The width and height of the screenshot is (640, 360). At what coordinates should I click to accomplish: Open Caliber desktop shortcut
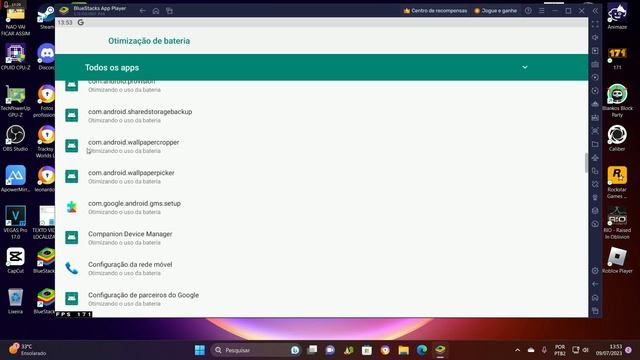(617, 138)
